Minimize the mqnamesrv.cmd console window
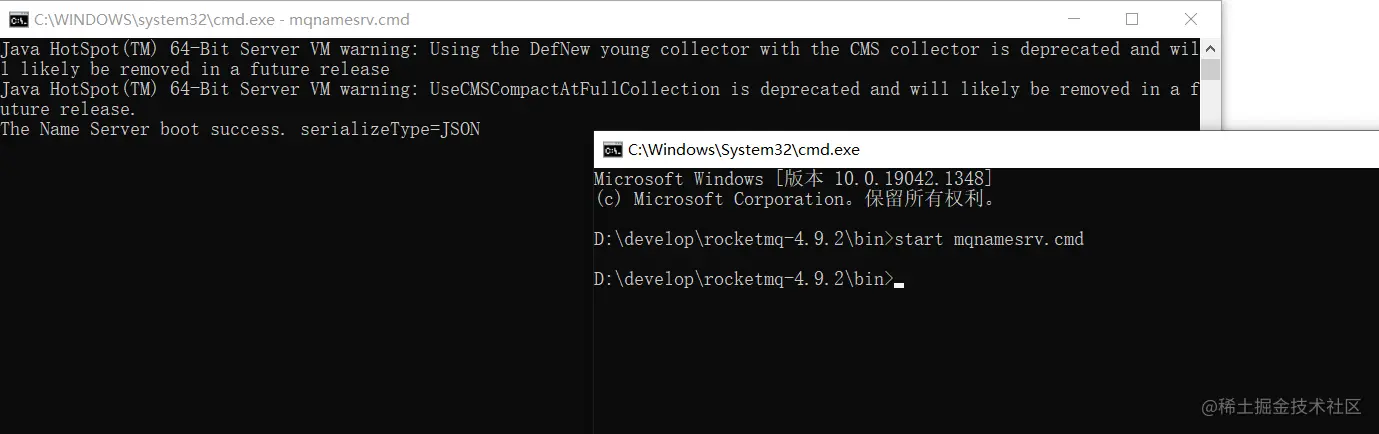The height and width of the screenshot is (434, 1379). pyautogui.click(x=1072, y=19)
